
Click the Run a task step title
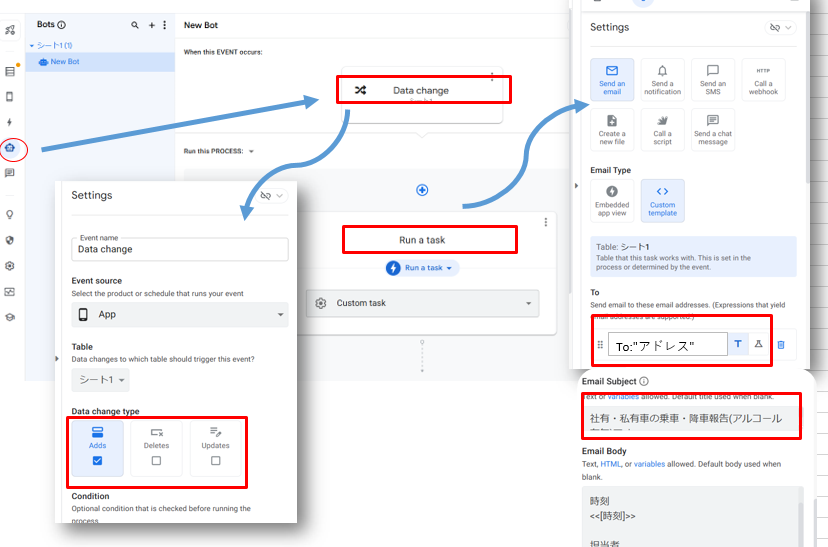pyautogui.click(x=422, y=240)
